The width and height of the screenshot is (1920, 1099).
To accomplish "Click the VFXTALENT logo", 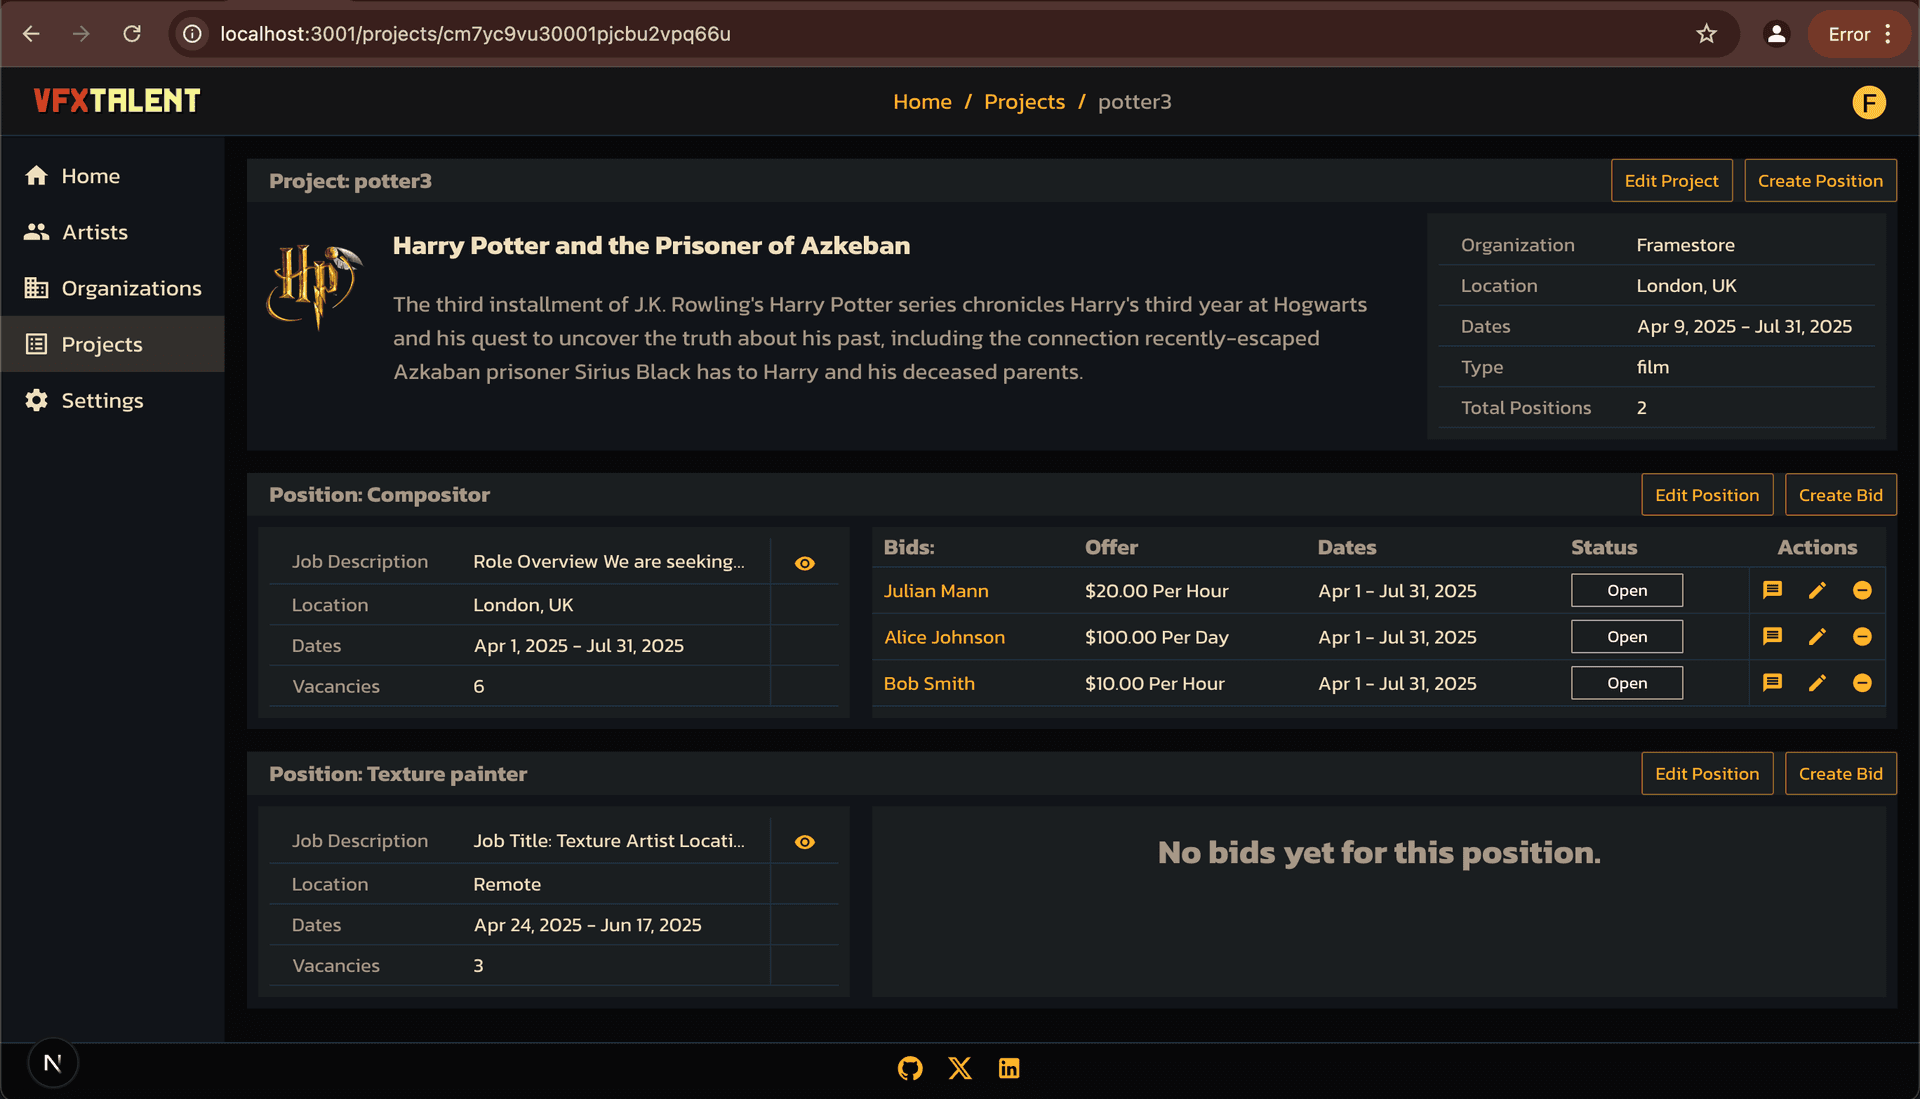I will 117,101.
